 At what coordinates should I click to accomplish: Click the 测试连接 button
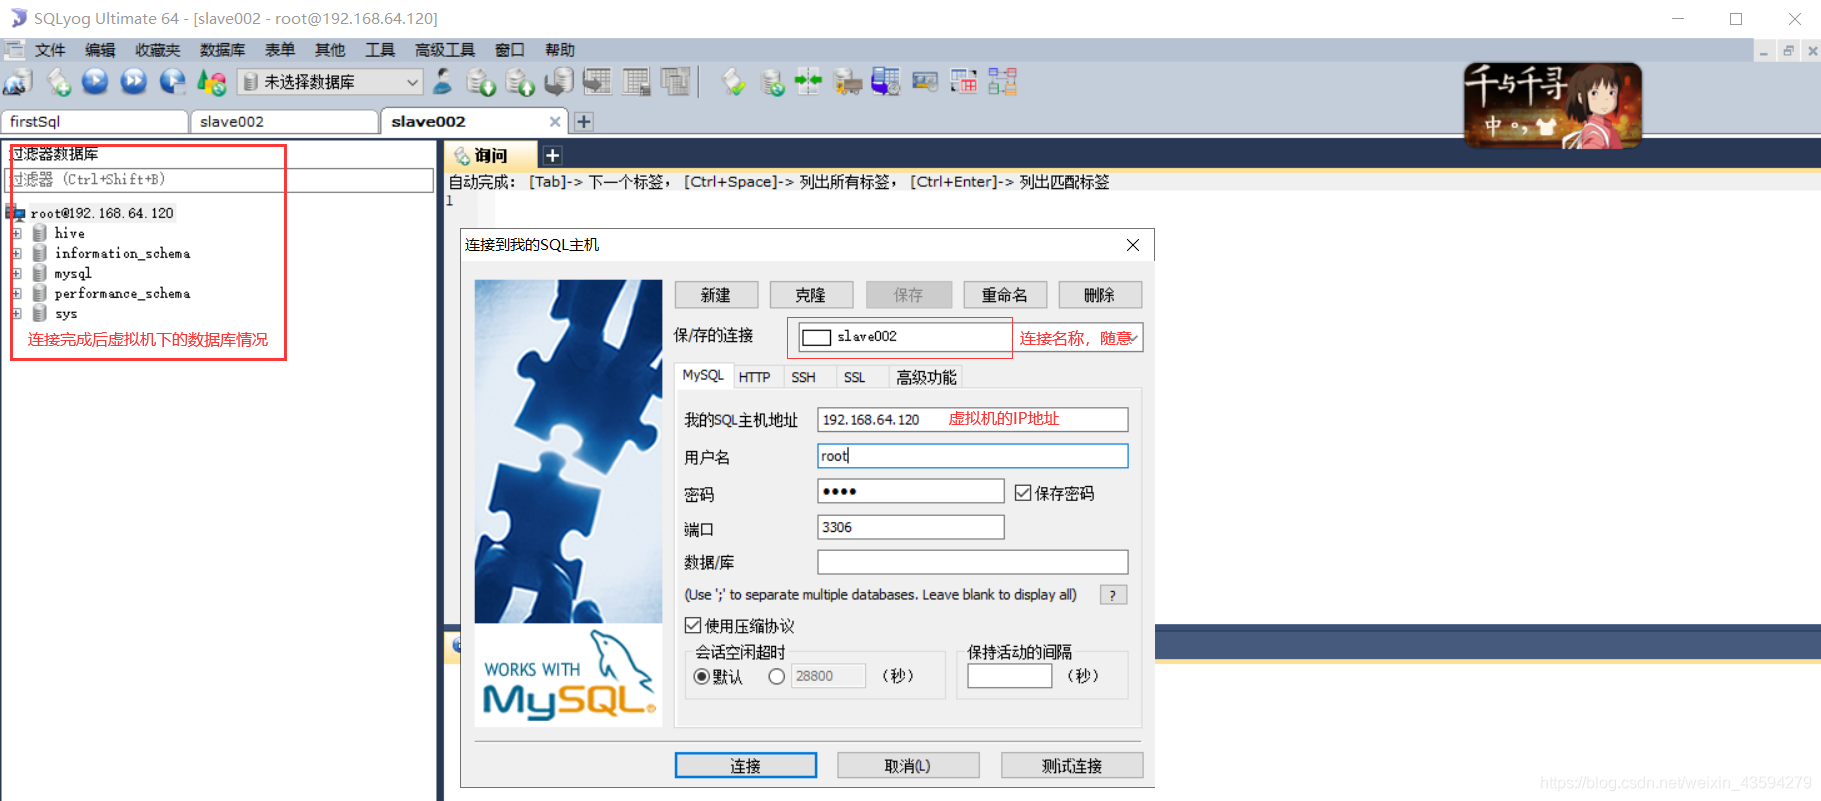pos(1071,765)
